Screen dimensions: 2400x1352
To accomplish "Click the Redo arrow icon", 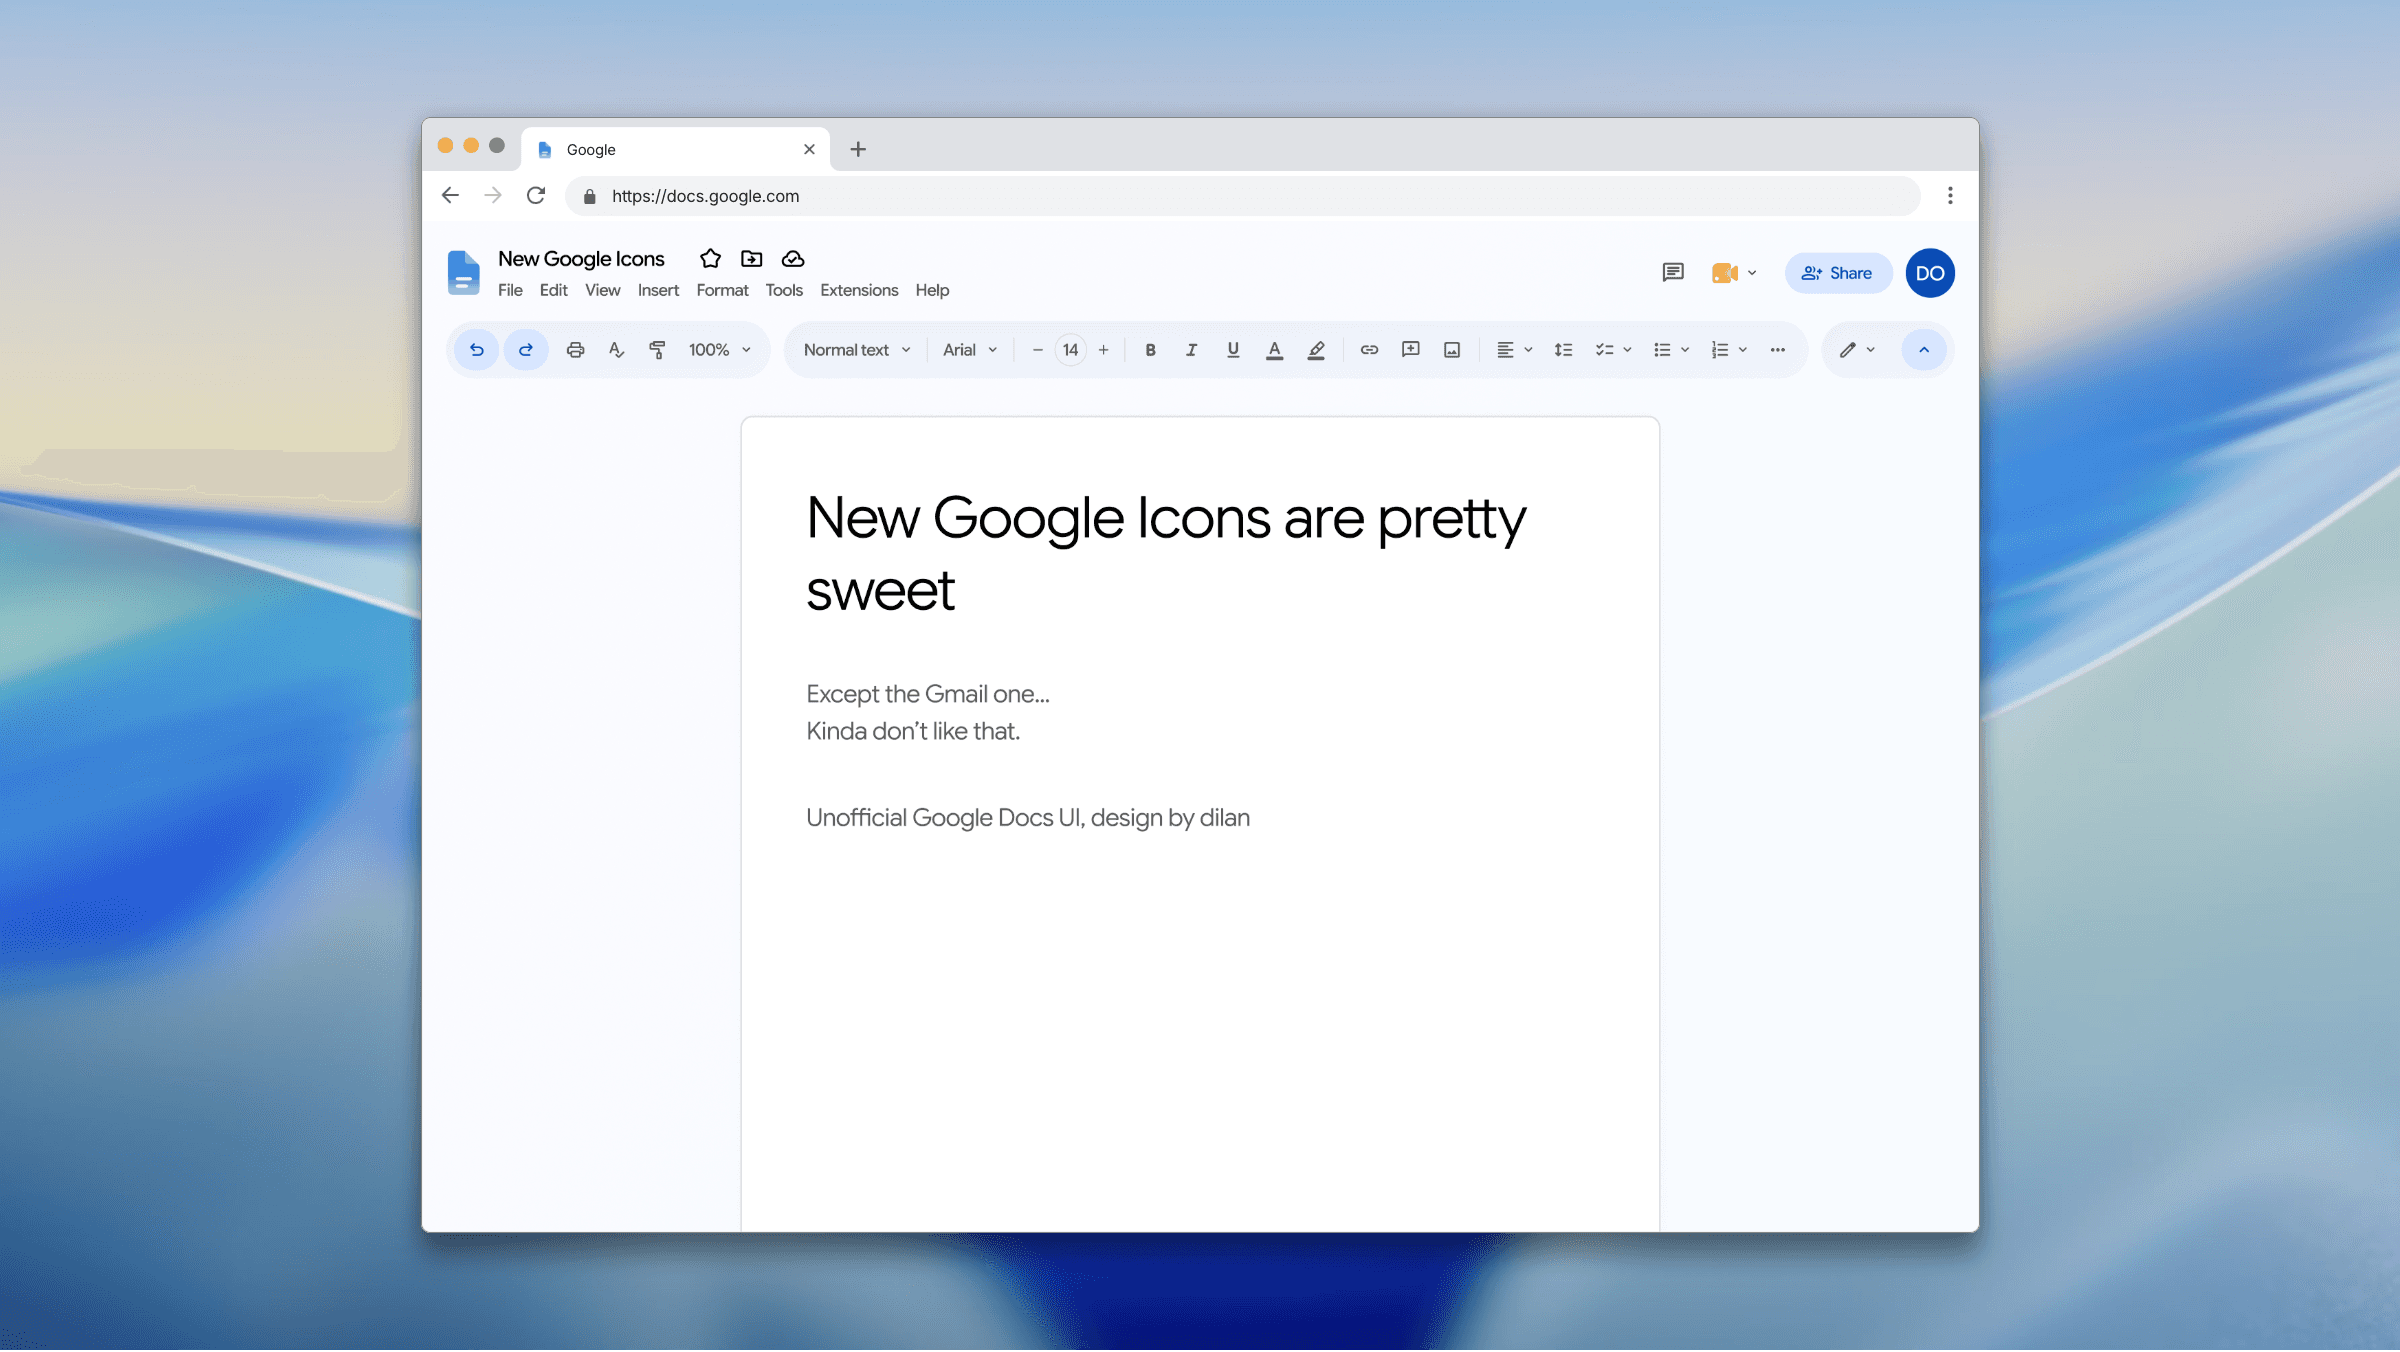I will pos(526,350).
